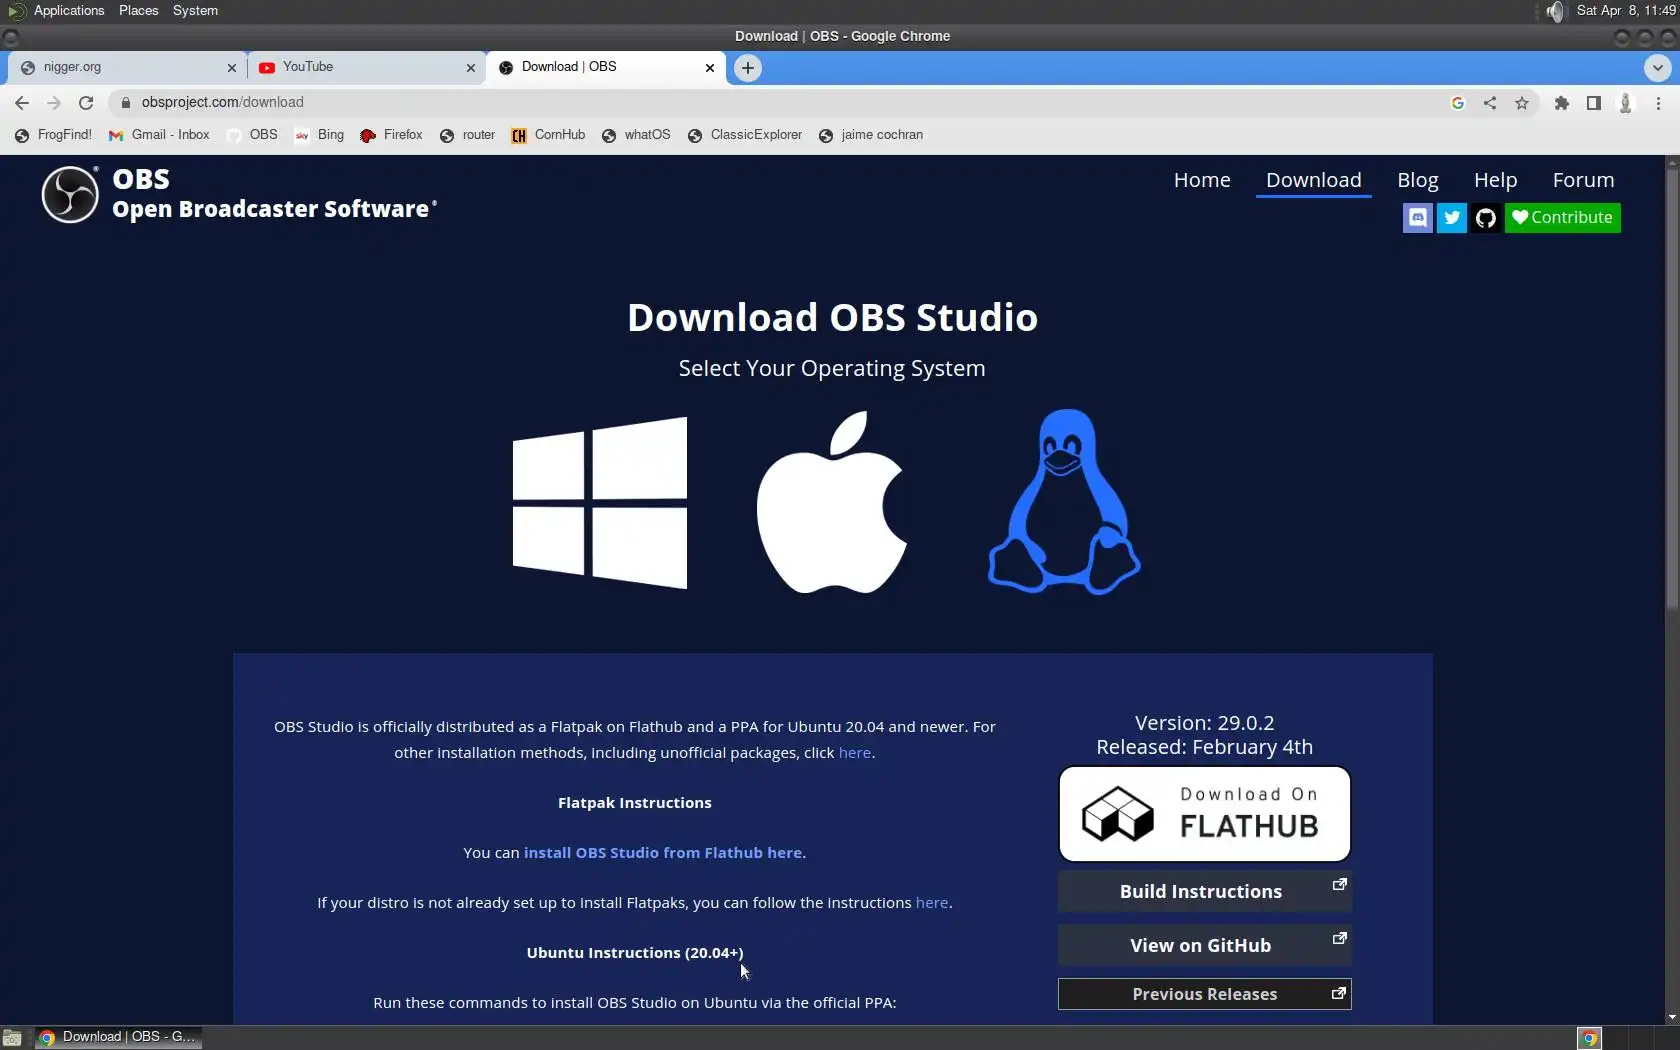Open Build Instructions
The image size is (1680, 1050).
tap(1204, 892)
